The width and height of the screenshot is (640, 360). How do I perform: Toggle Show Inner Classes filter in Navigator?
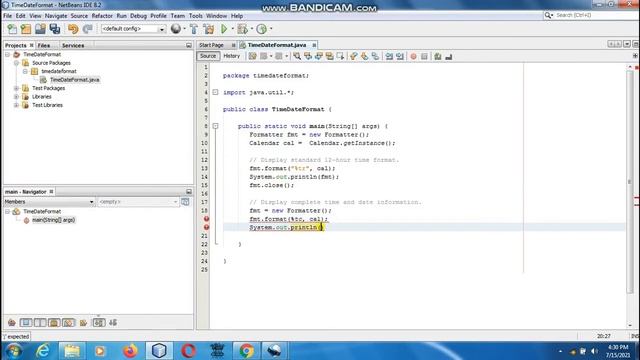(68, 323)
